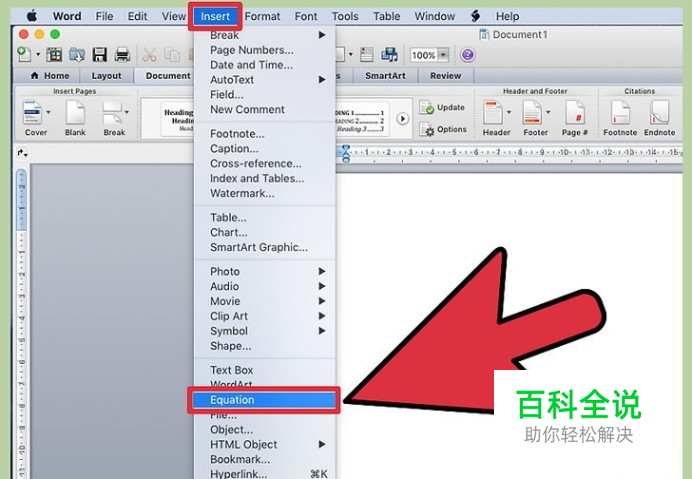Open the 100% zoom combo box
This screenshot has height=479, width=692.
tap(429, 55)
